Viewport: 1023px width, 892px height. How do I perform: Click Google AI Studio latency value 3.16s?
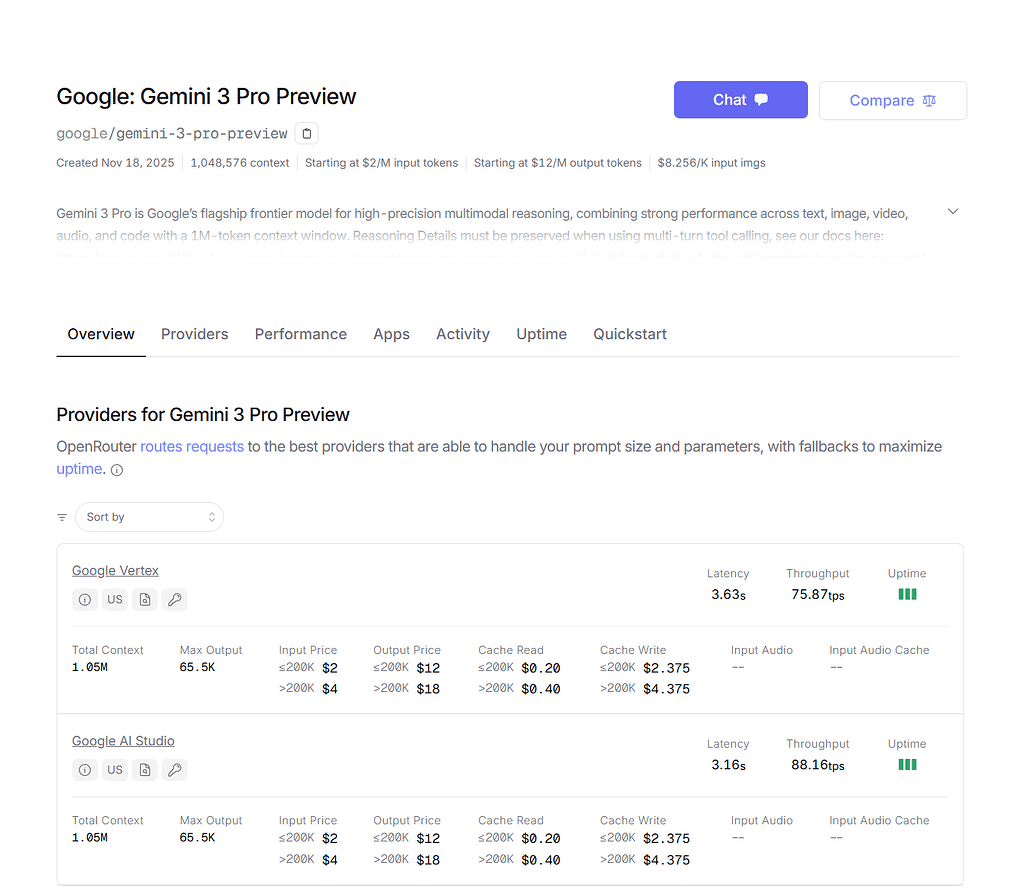tap(728, 765)
